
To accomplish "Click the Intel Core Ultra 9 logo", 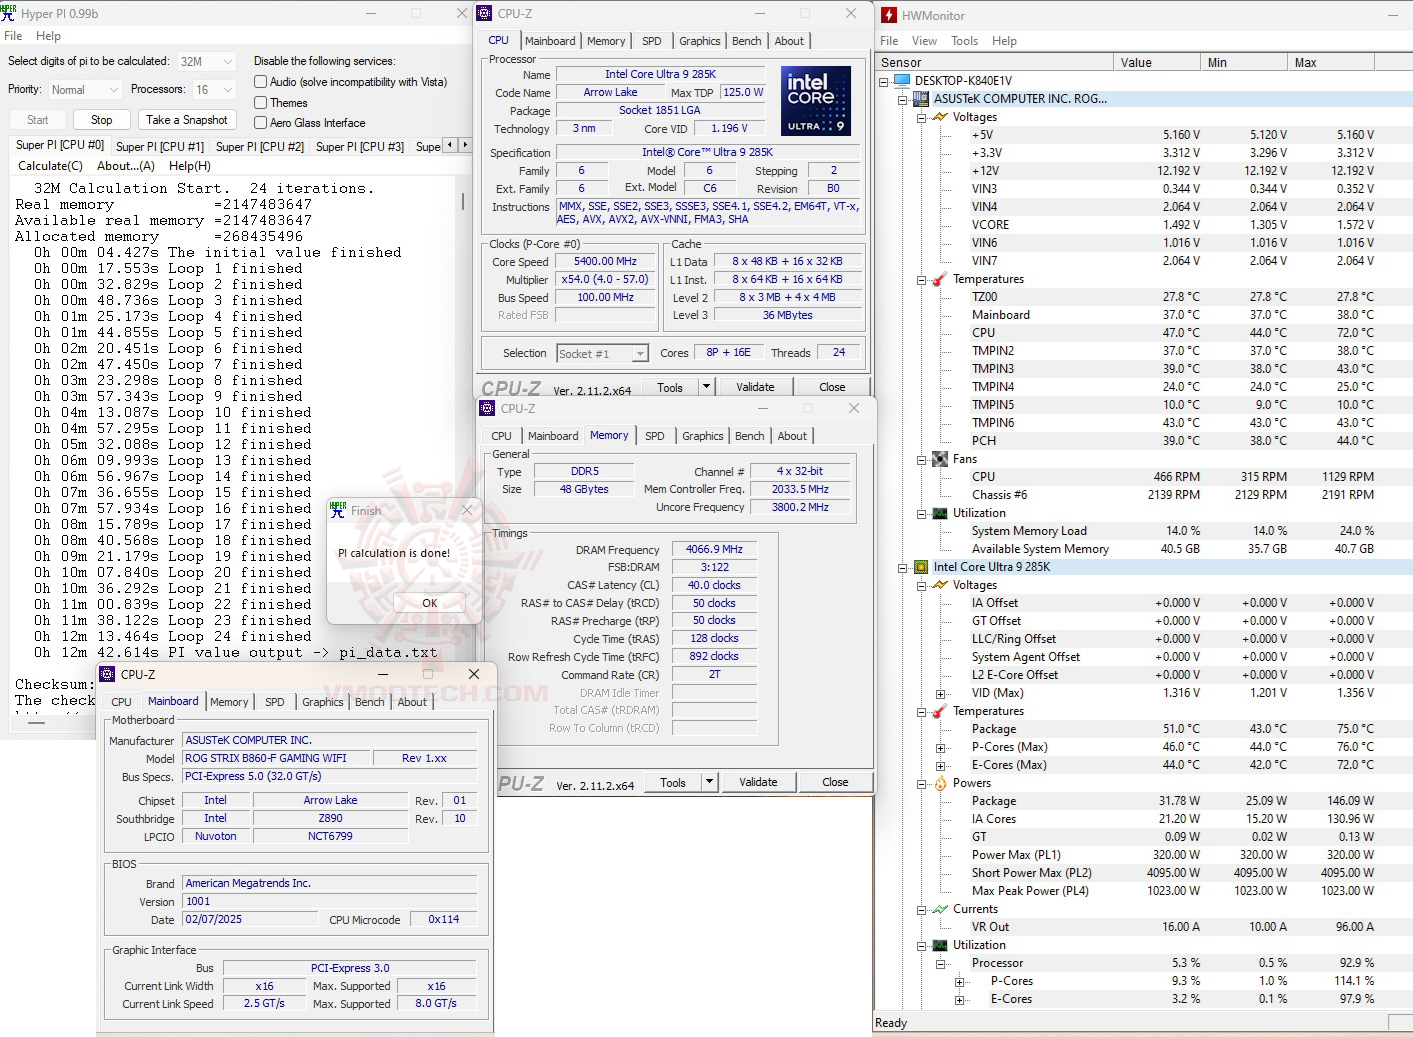I will click(x=816, y=100).
